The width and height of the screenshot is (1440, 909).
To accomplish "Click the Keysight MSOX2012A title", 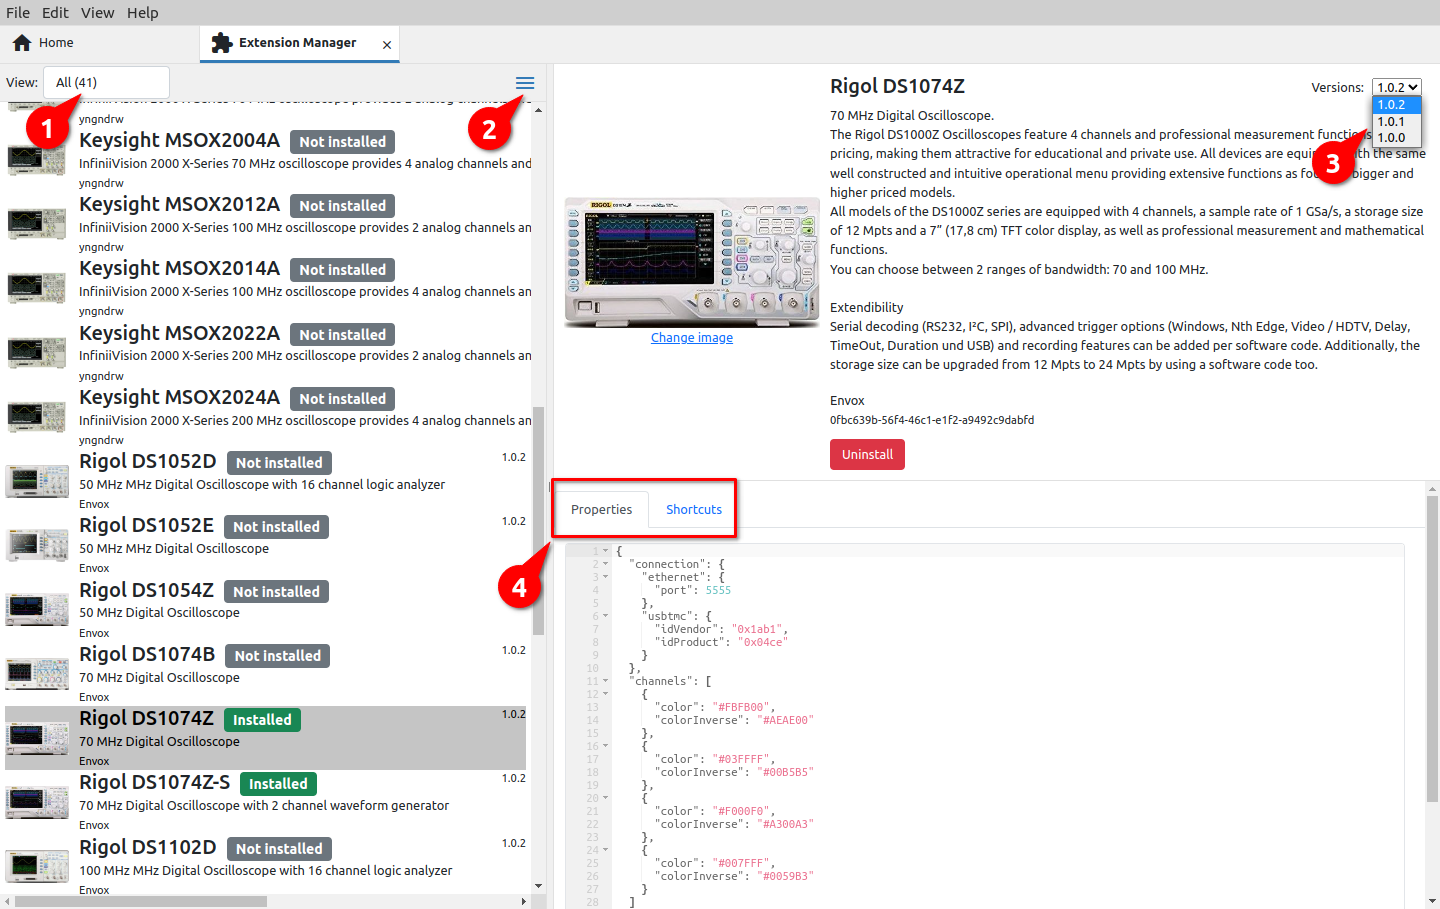I will coord(179,205).
